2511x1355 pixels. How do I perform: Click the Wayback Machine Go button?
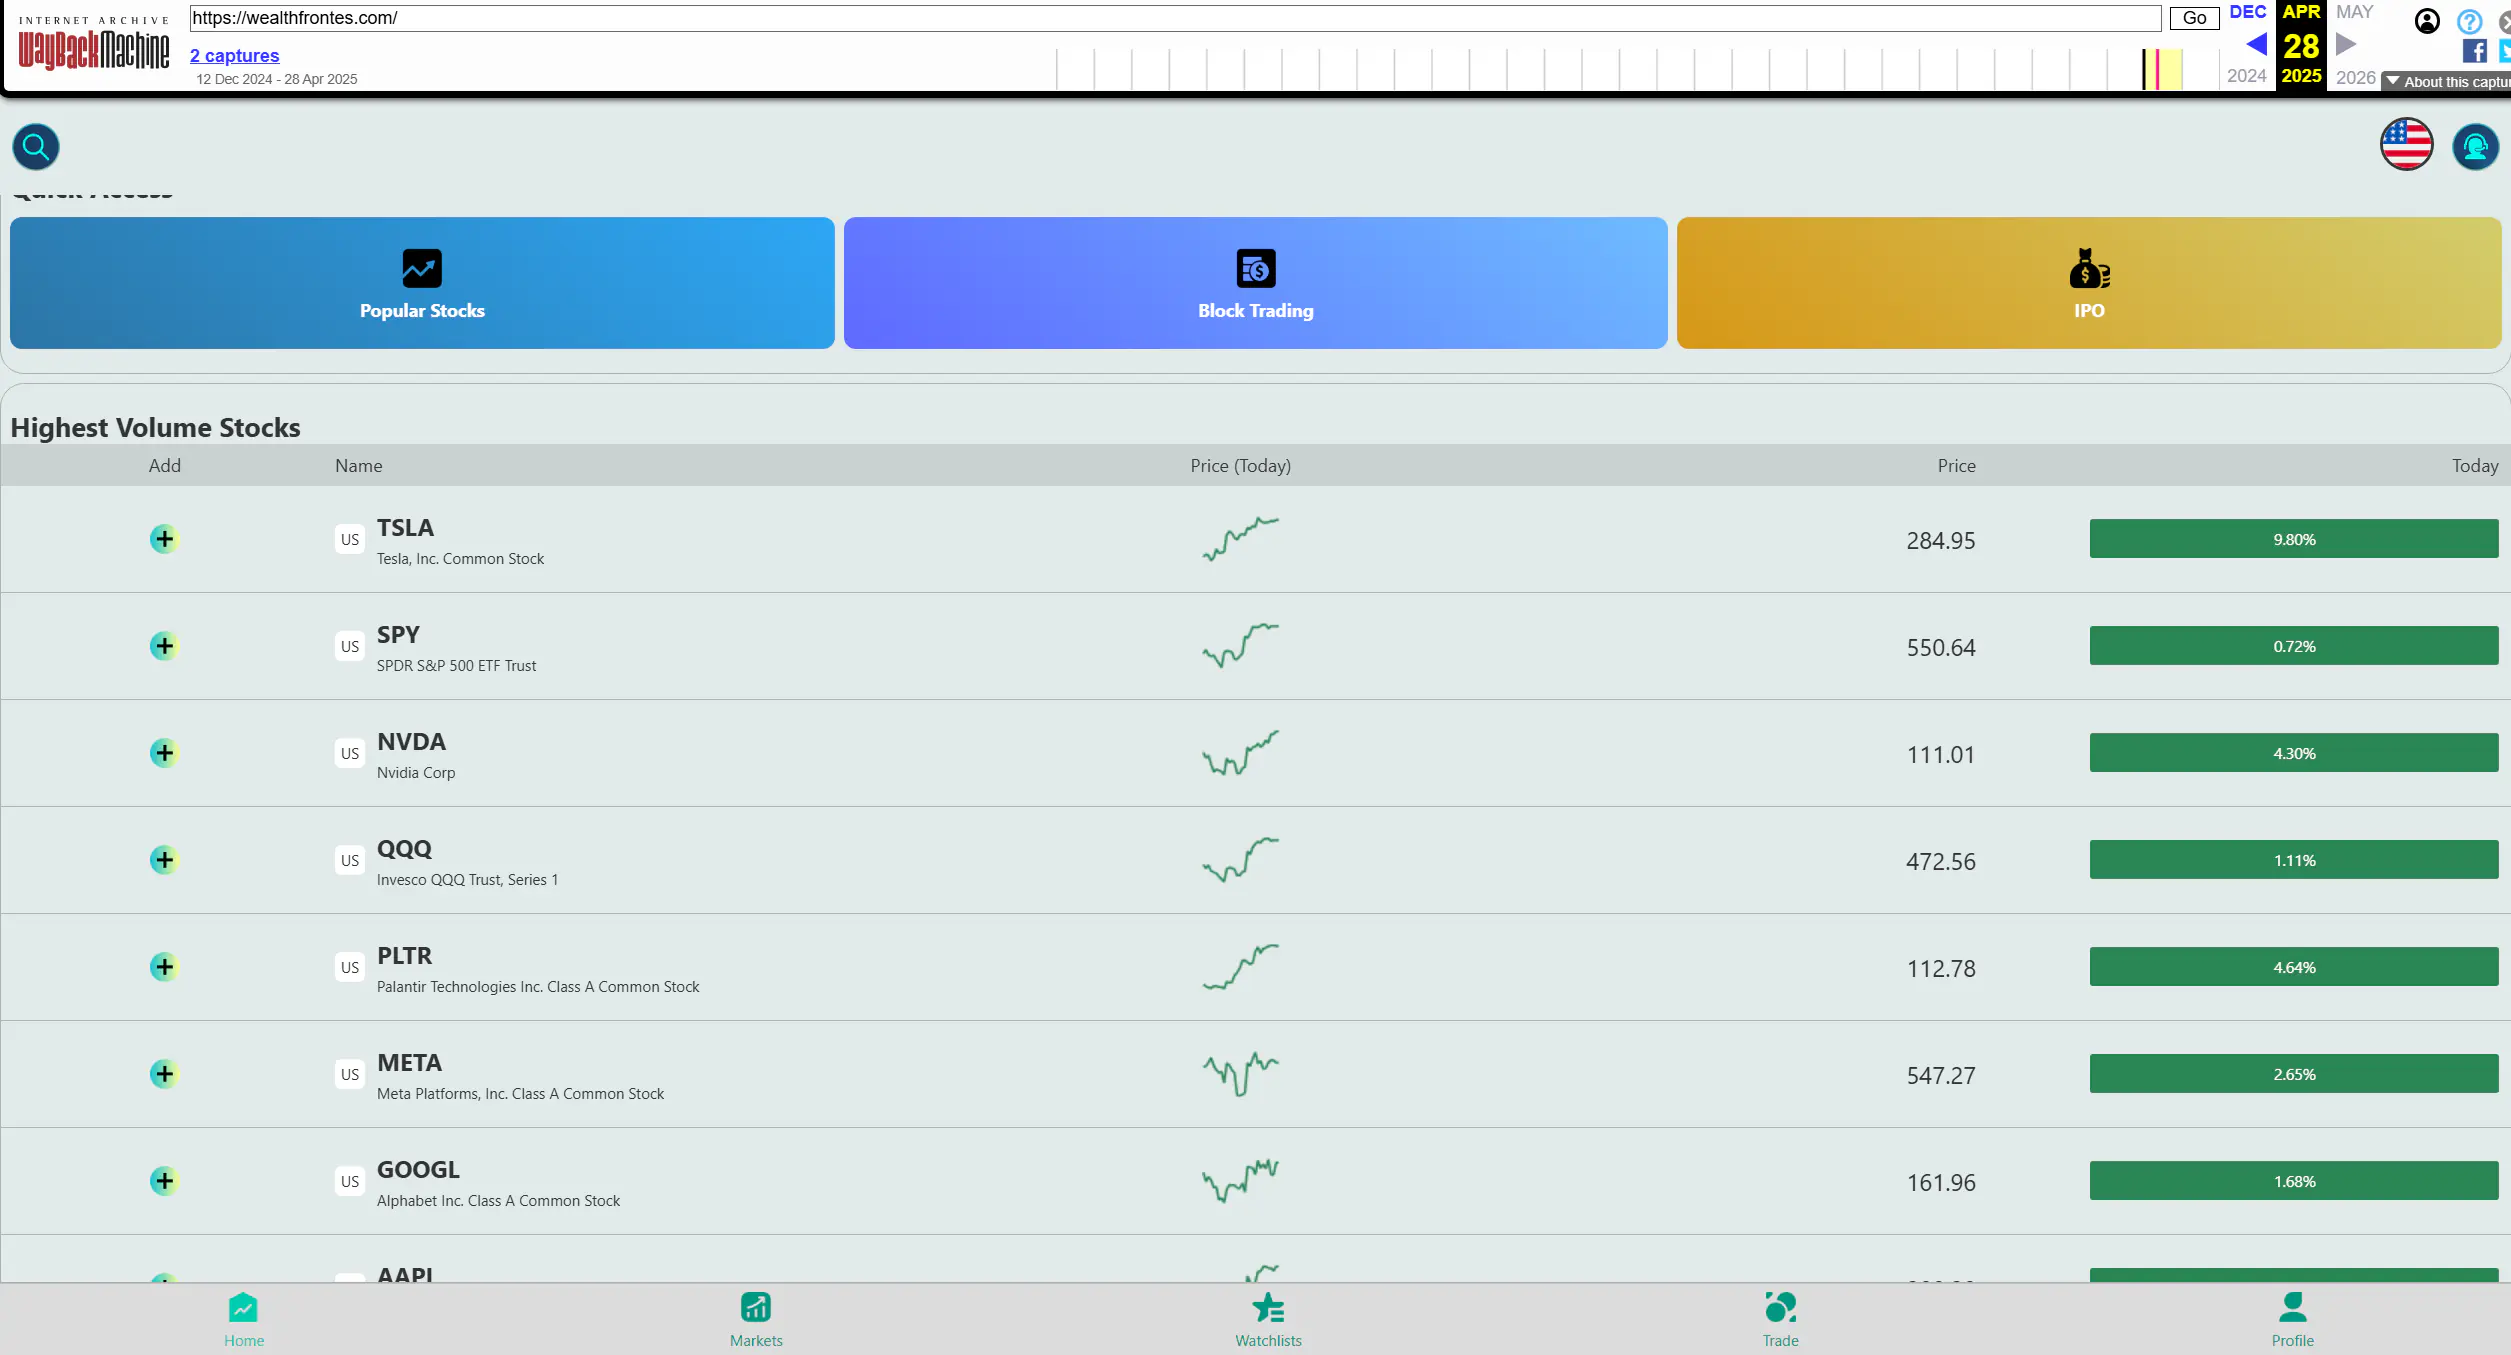[x=2194, y=18]
